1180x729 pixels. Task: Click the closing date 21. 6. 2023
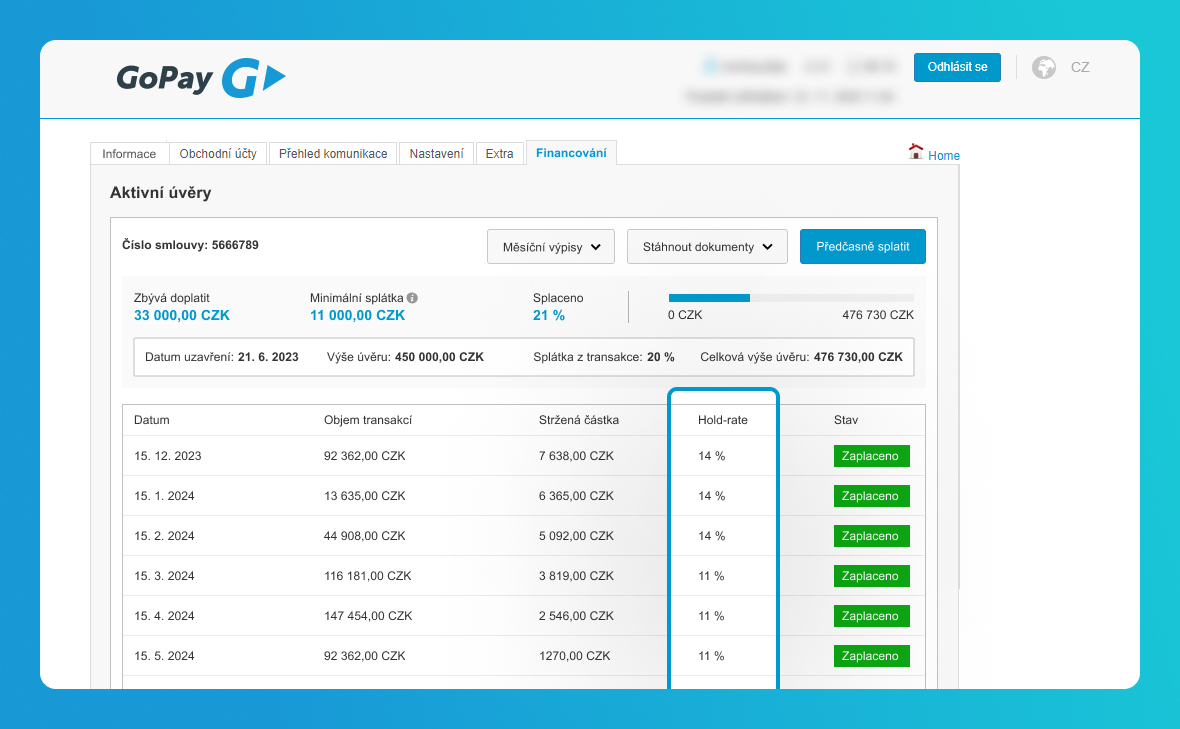[x=268, y=357]
